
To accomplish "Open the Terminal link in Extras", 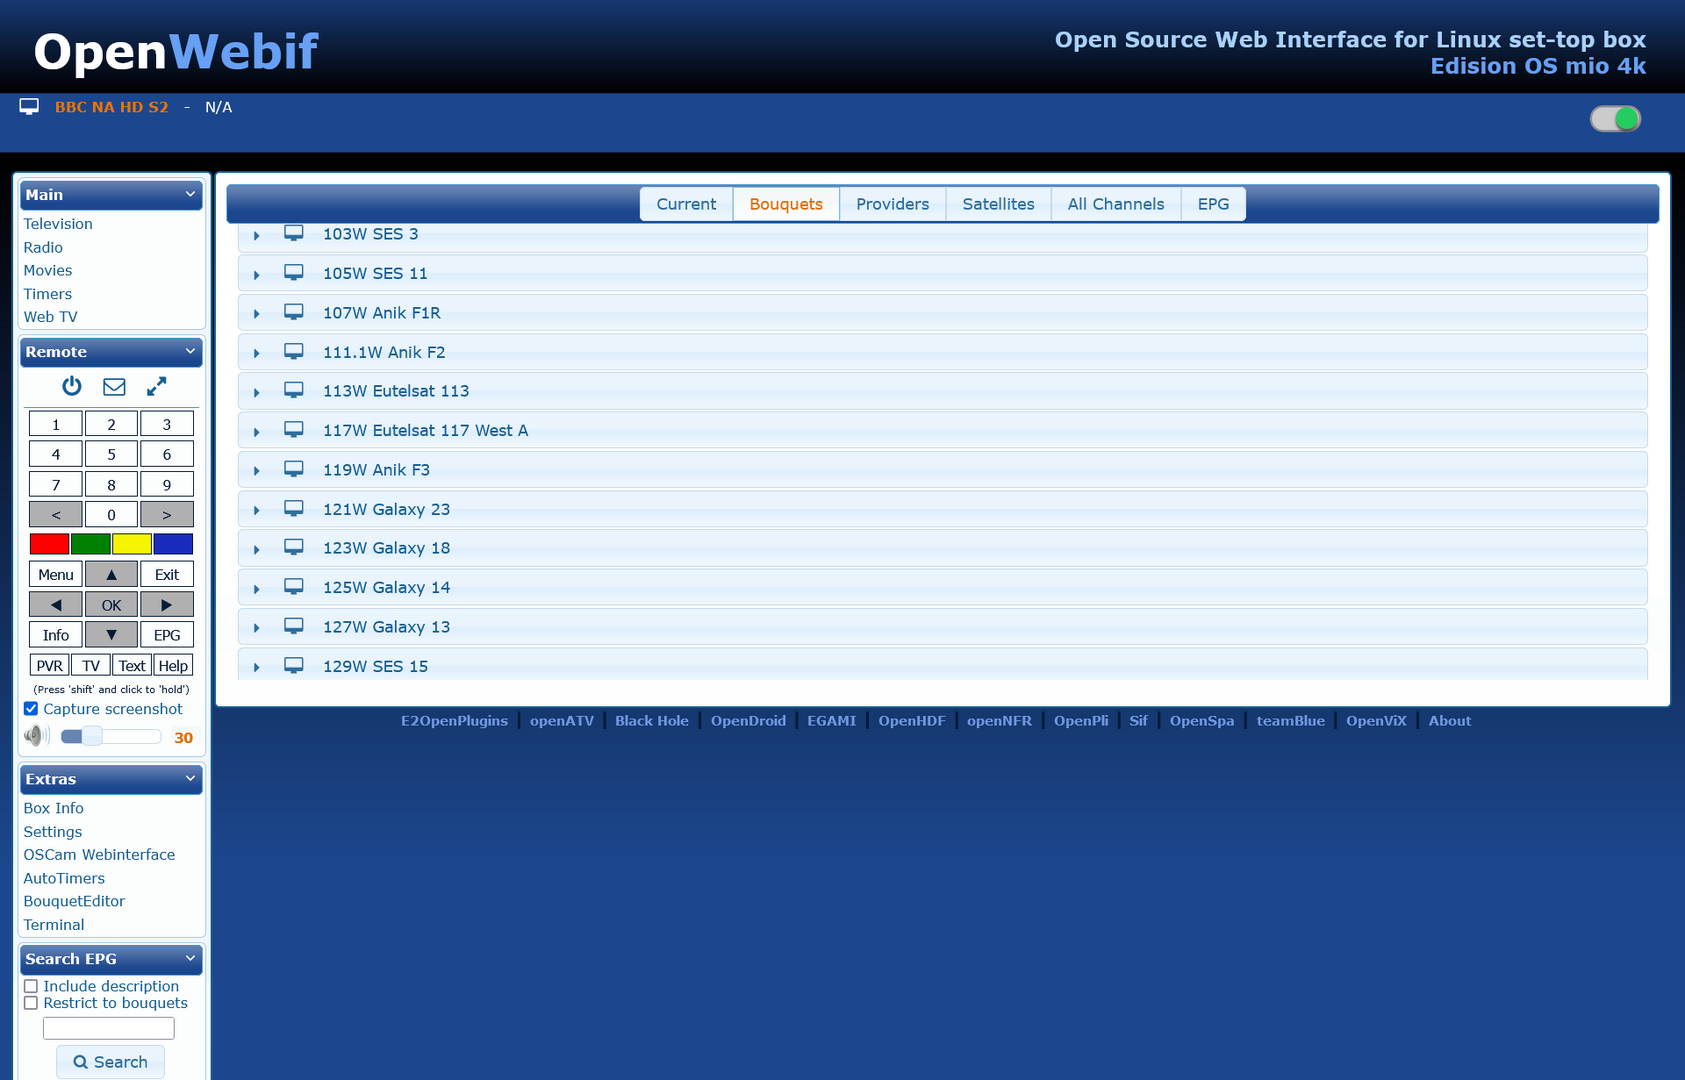I will [x=54, y=925].
